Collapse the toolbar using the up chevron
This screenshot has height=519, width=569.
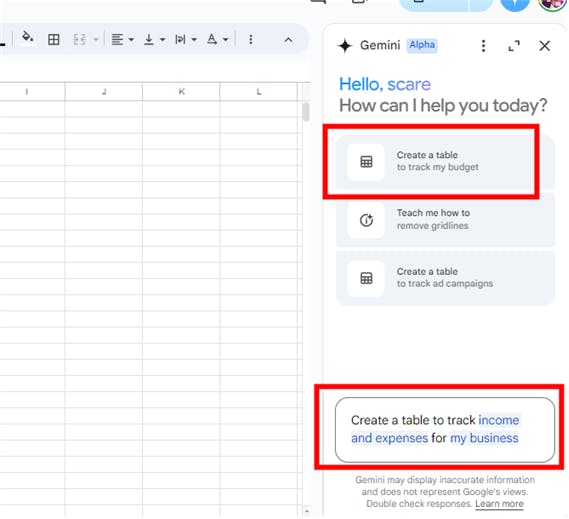coord(288,40)
